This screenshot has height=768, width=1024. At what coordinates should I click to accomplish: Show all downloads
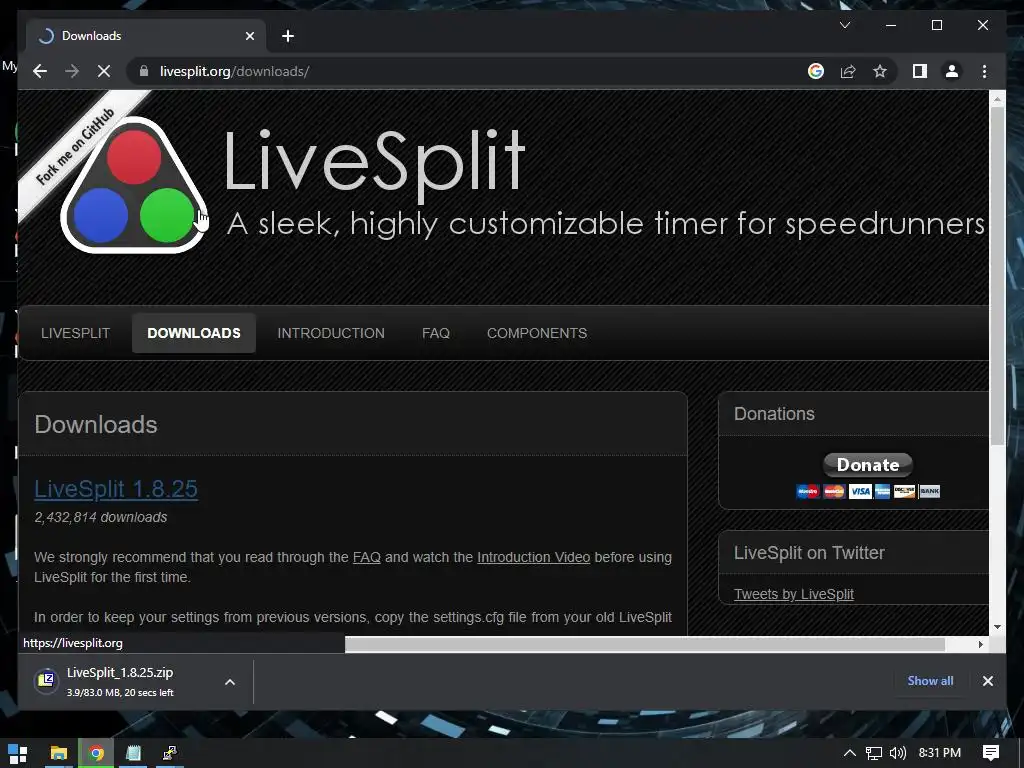tap(930, 680)
